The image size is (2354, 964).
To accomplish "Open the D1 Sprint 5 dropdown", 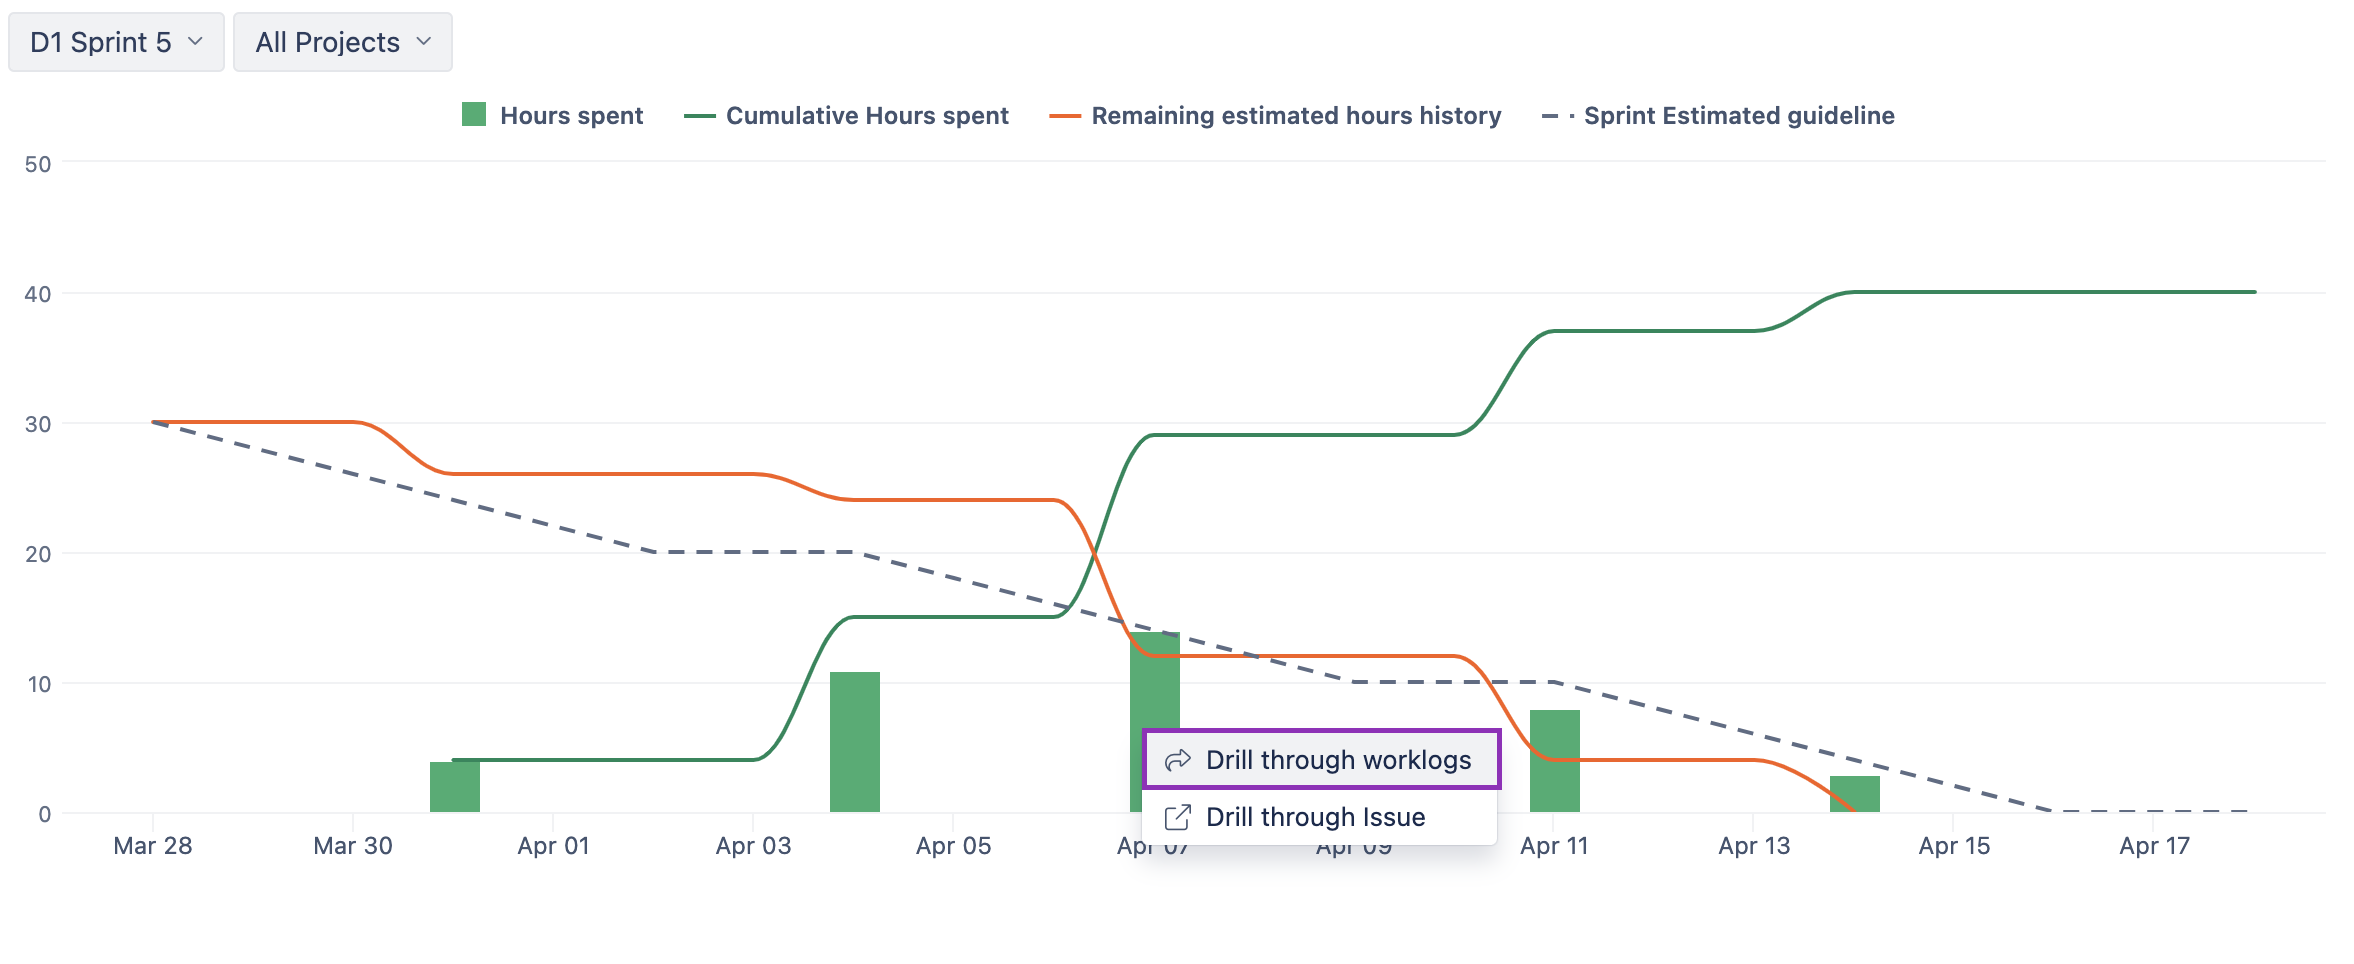I will click(x=116, y=42).
